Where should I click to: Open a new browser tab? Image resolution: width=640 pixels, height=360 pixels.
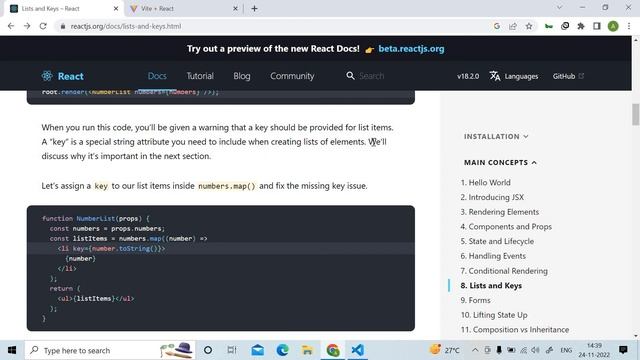tap(254, 8)
